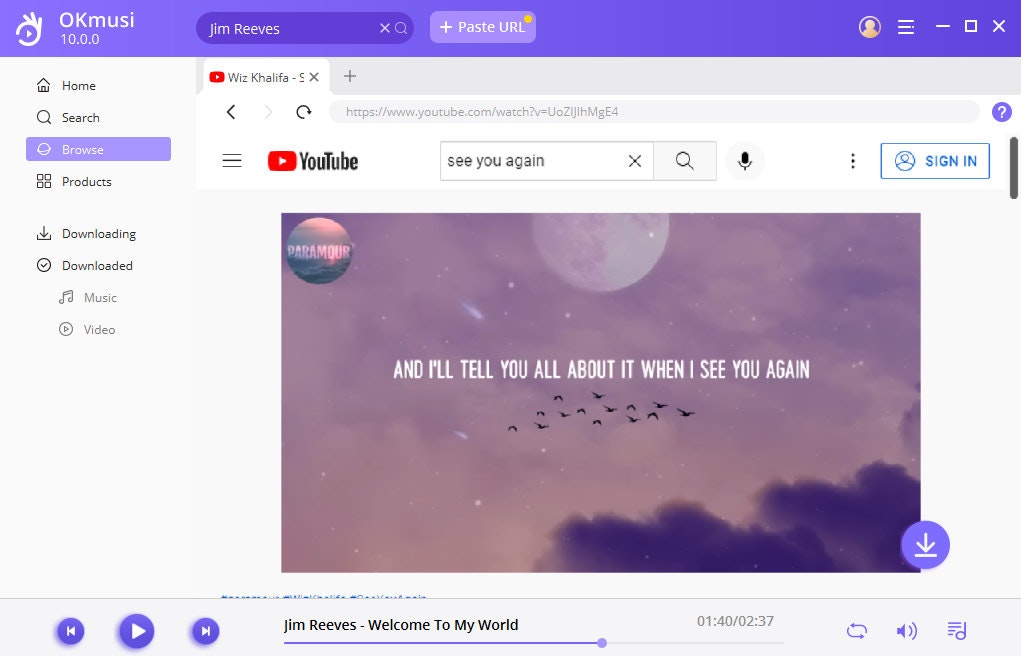
Task: Open YouTube guide hamburger menu
Action: pyautogui.click(x=232, y=160)
